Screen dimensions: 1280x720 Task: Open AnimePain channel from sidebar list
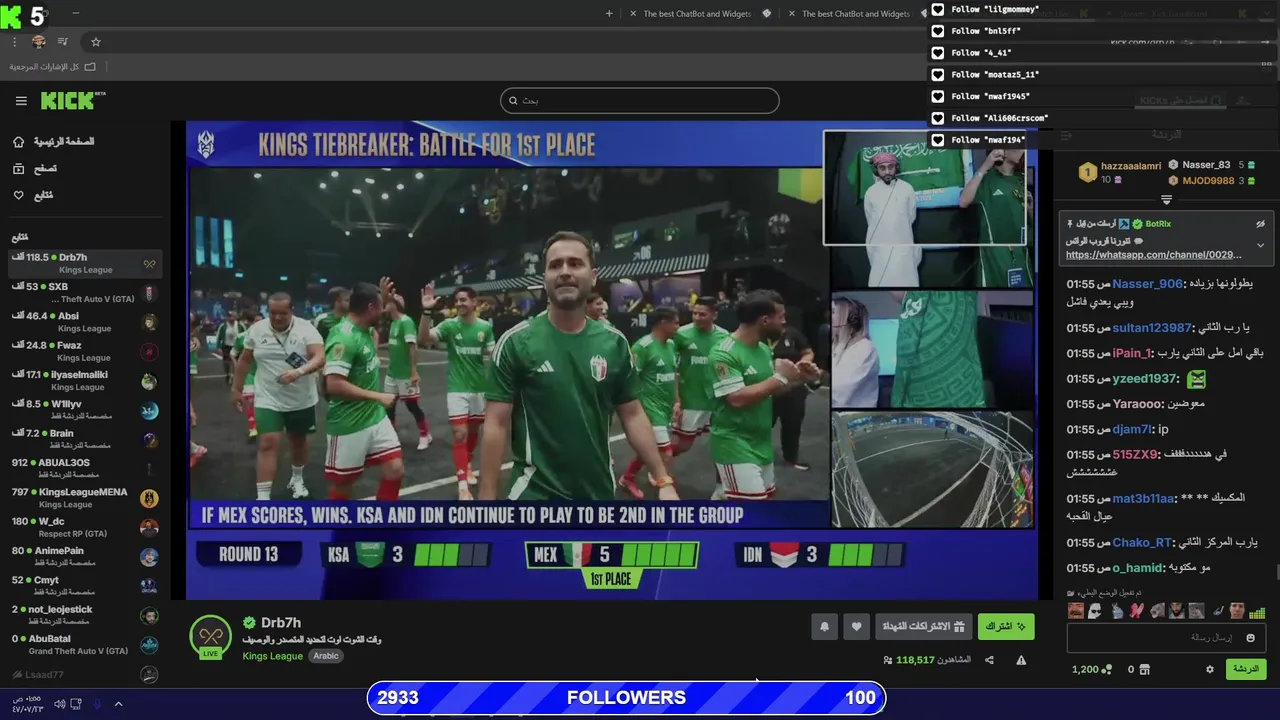[85, 556]
